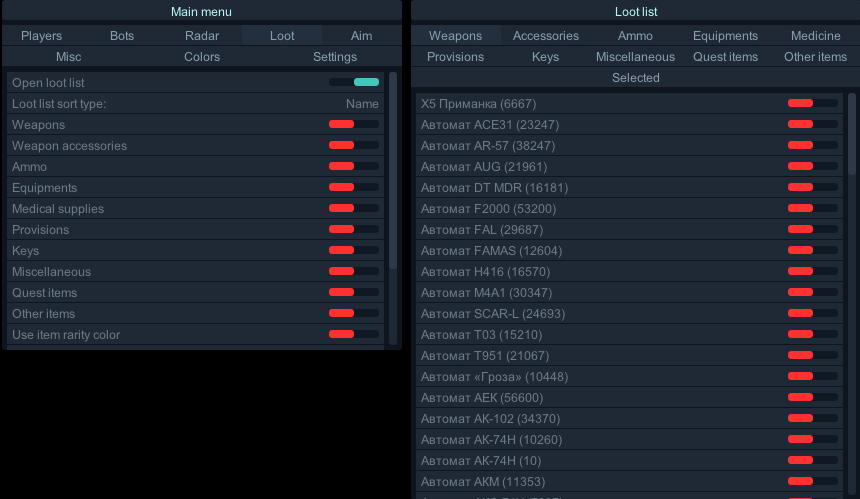Toggle the Quest items switch in Main menu
Screen dimensions: 860x499
354,292
